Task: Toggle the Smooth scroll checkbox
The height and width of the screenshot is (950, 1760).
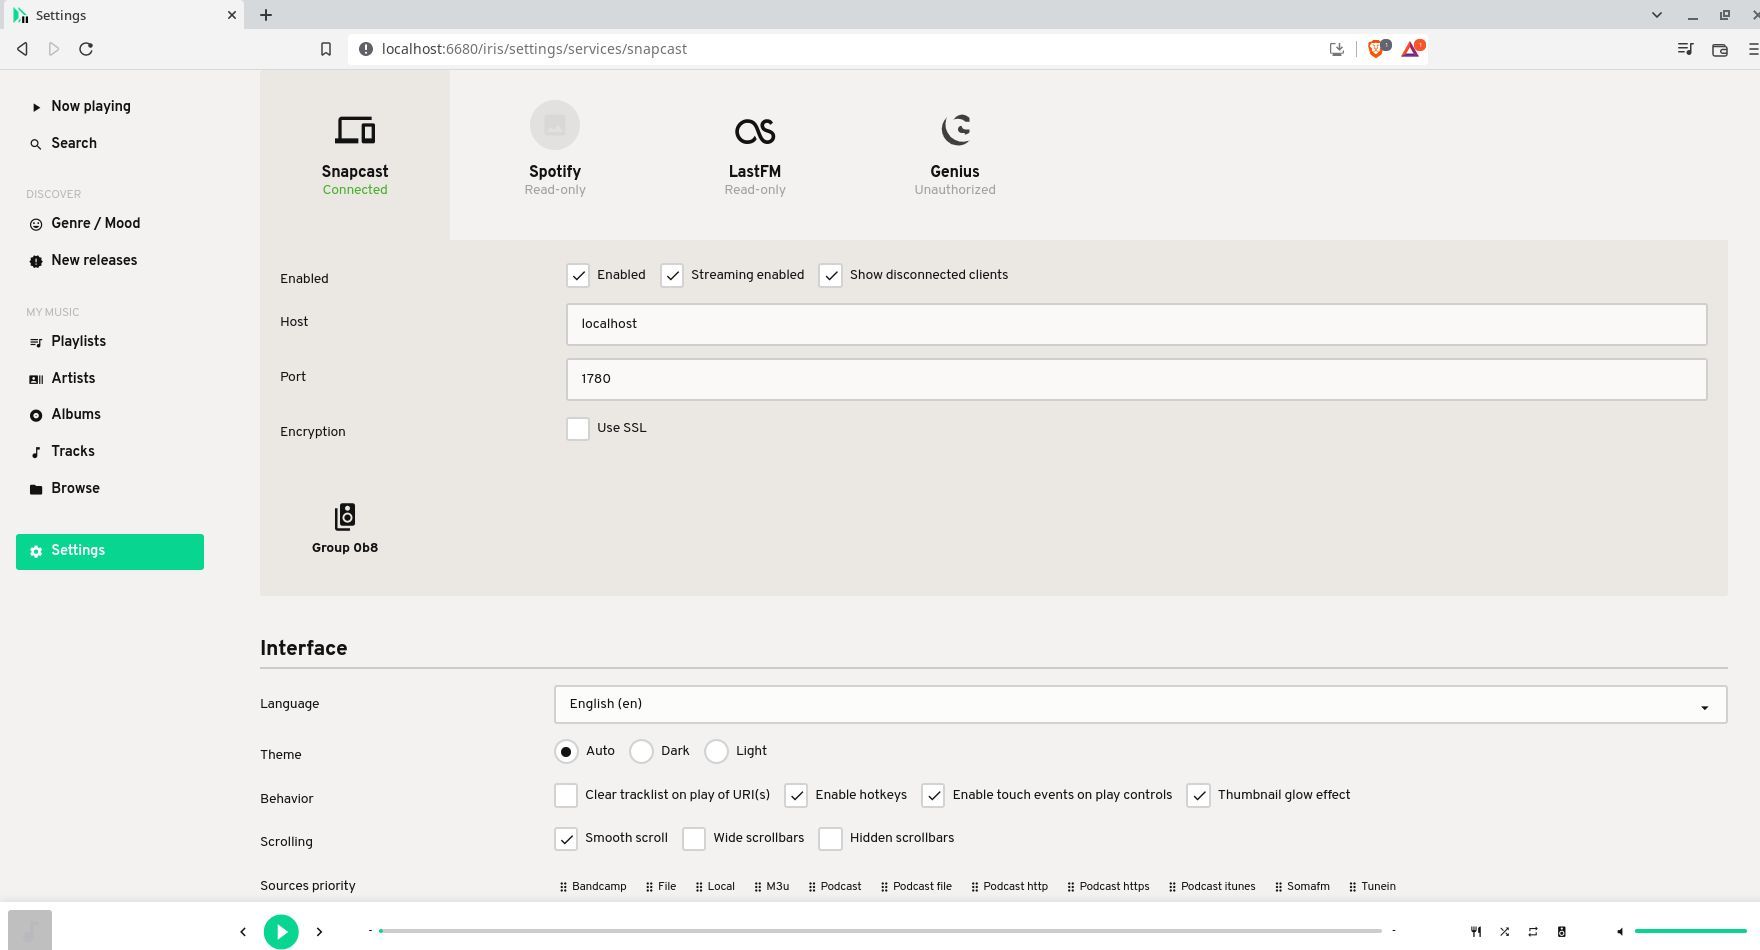Action: pyautogui.click(x=566, y=838)
